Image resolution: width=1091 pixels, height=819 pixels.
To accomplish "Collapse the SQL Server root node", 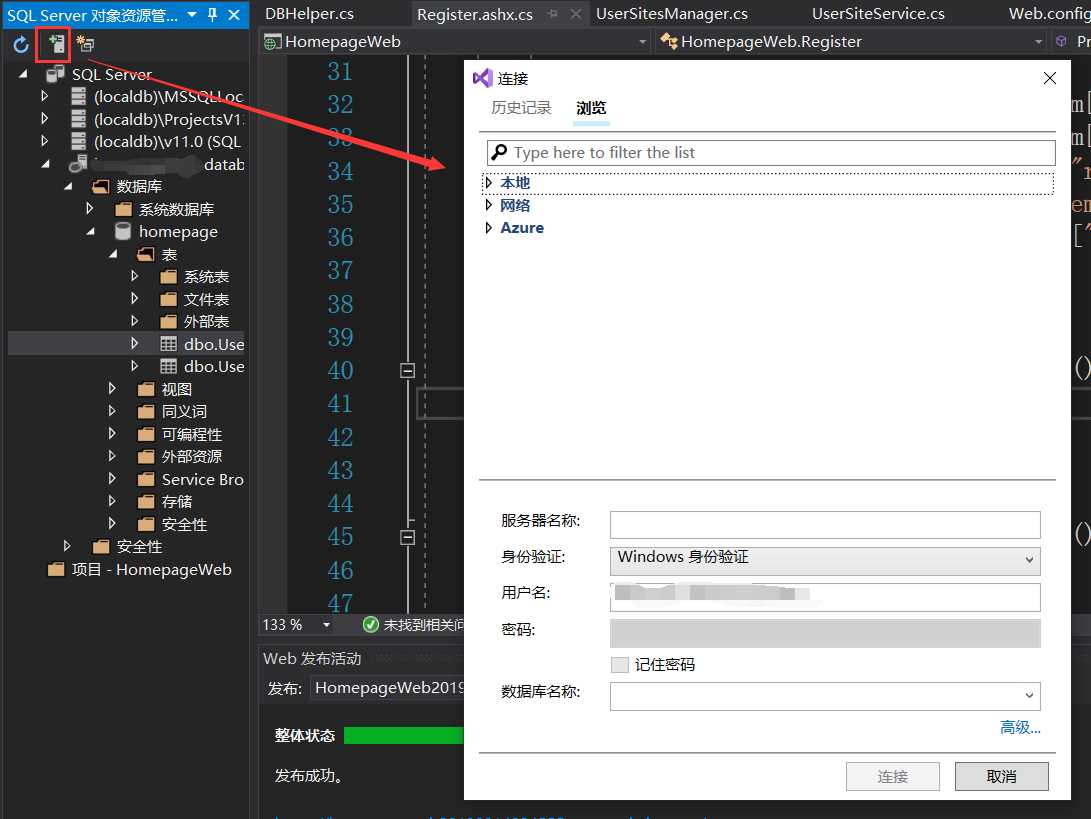I will point(23,74).
